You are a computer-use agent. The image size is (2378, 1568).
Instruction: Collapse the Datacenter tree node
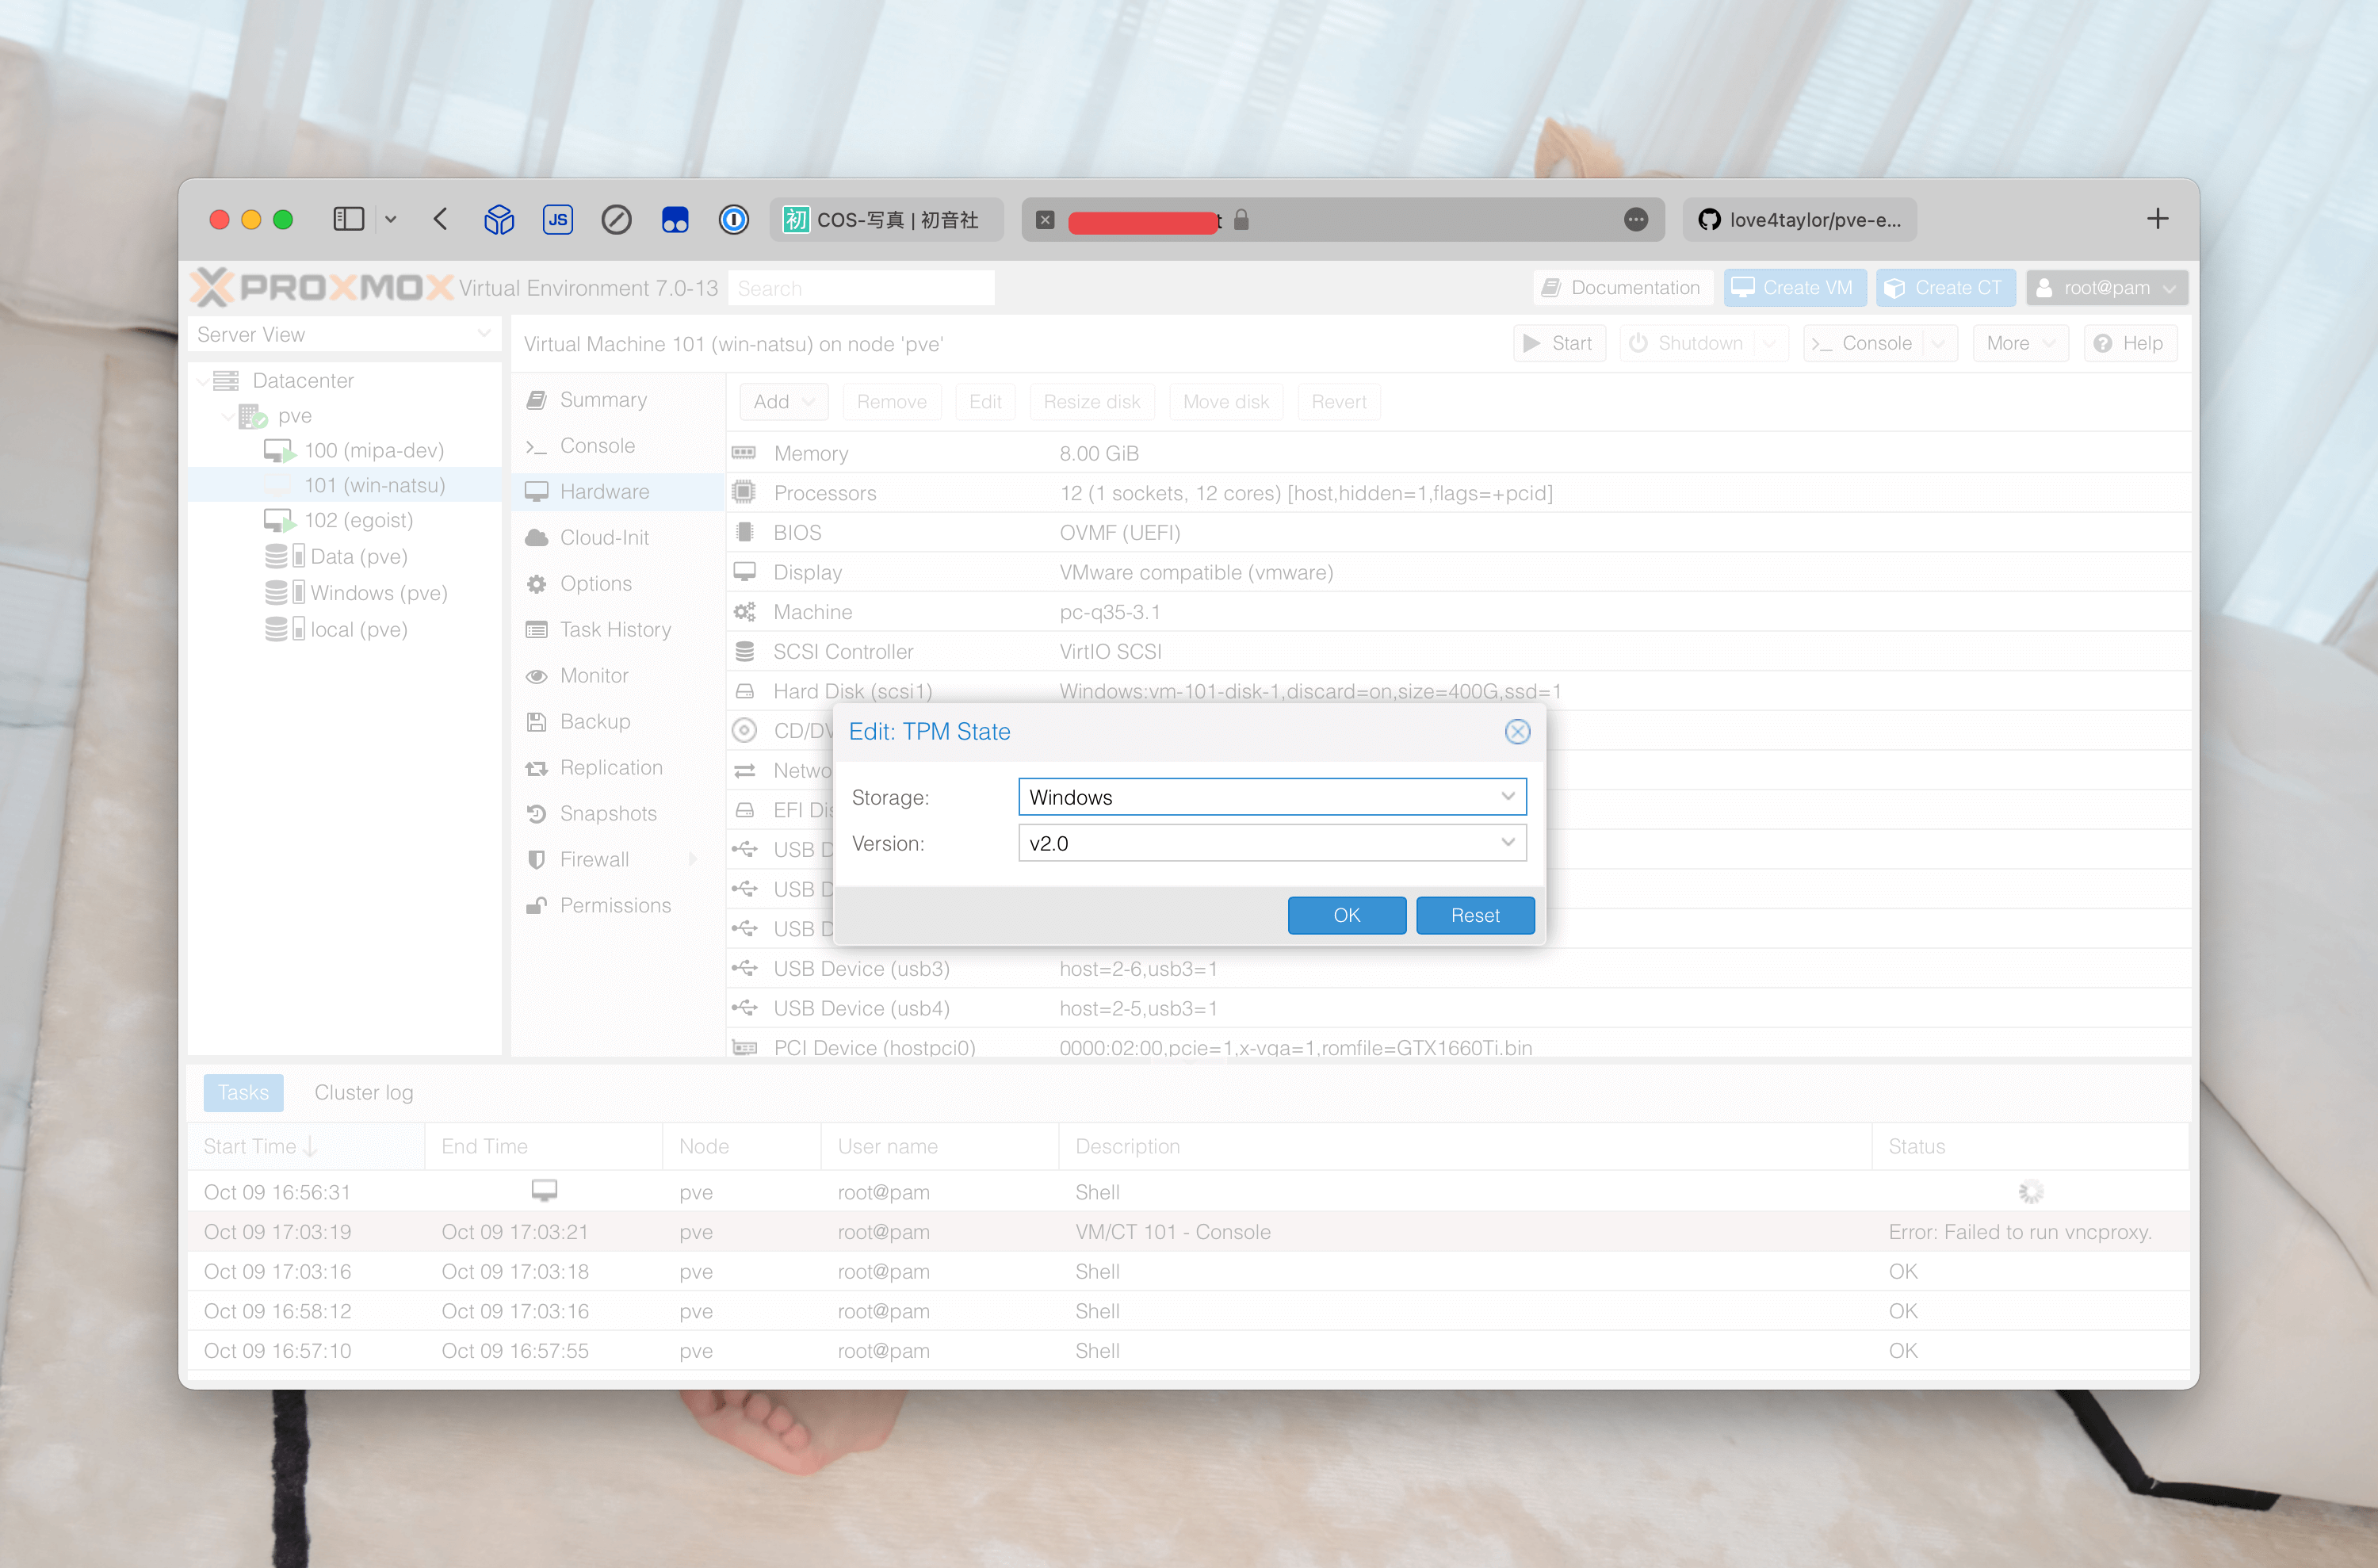click(203, 381)
